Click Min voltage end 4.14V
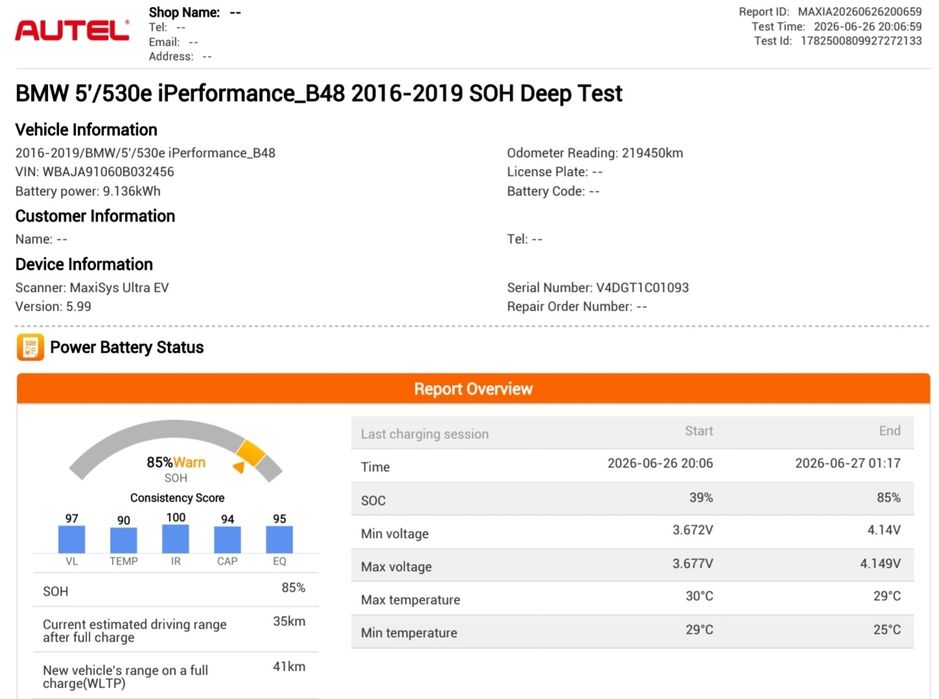Viewport: 939px width, 699px height. (x=884, y=529)
